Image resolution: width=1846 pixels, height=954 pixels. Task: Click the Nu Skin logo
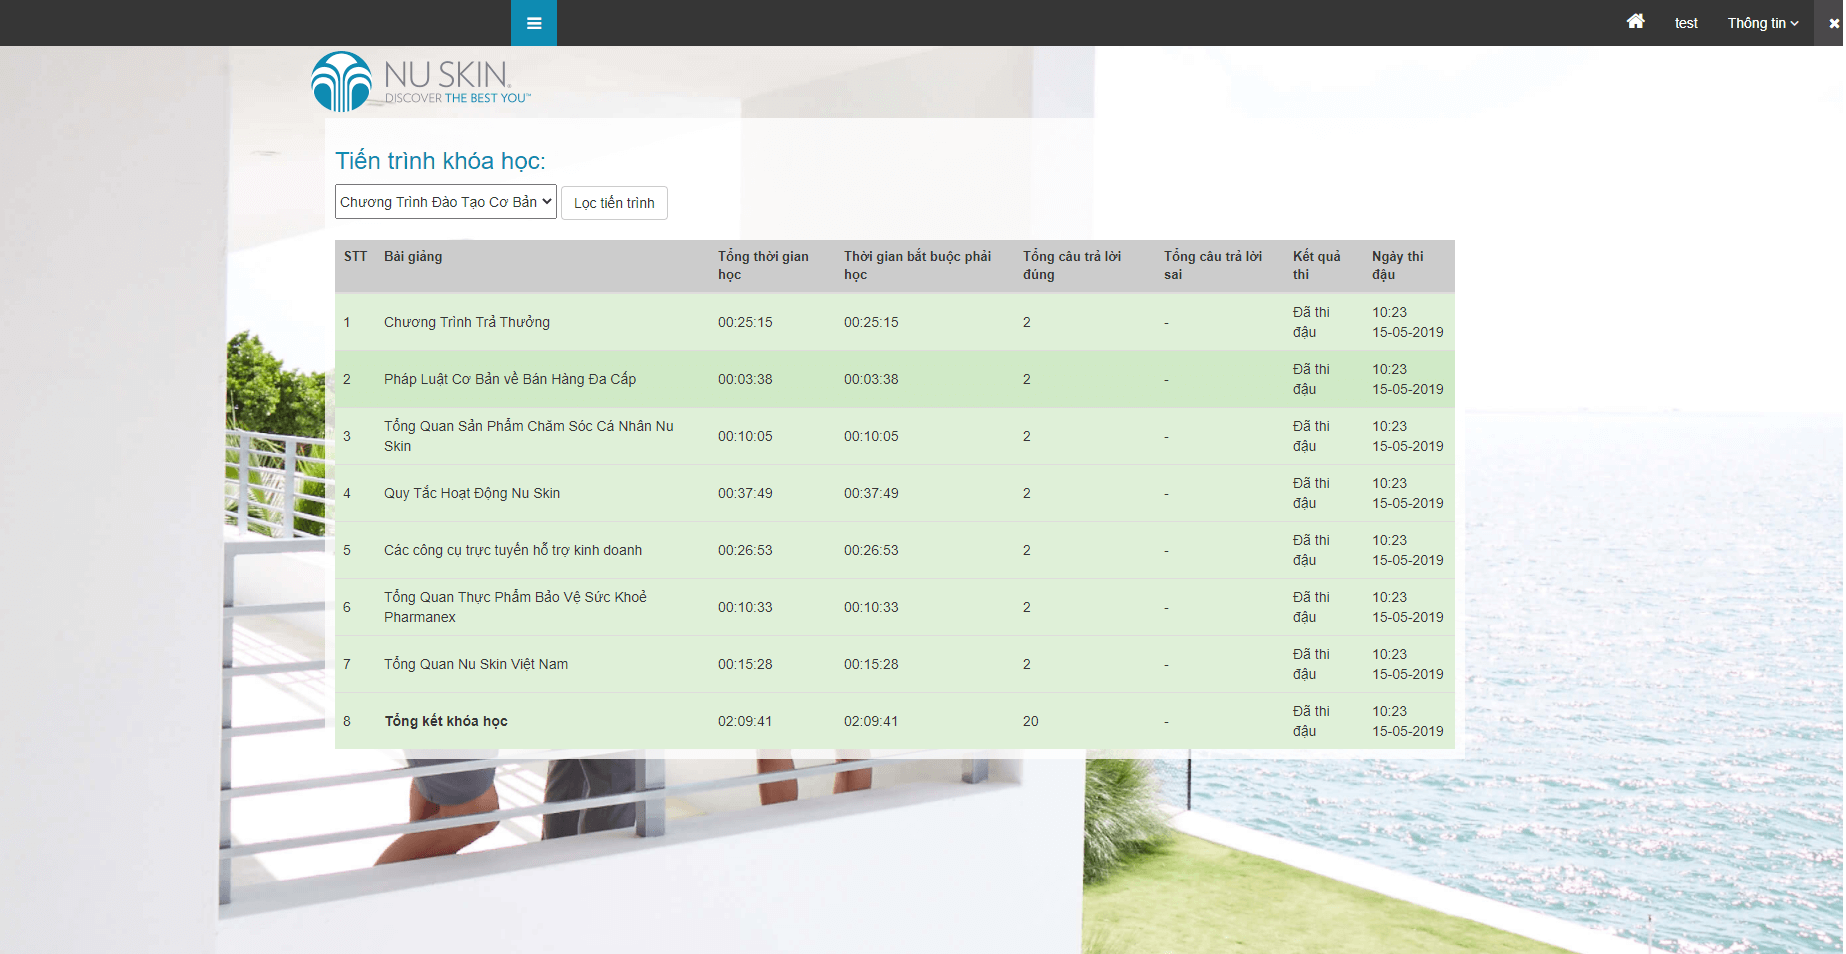coord(421,81)
